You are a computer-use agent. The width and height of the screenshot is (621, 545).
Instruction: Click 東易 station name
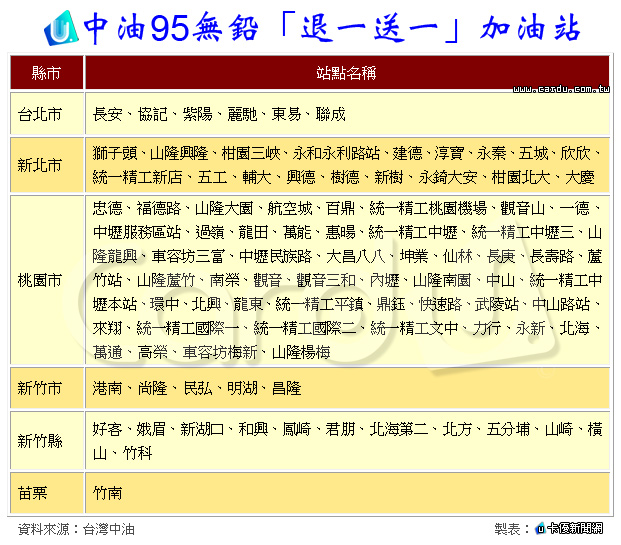tap(286, 114)
